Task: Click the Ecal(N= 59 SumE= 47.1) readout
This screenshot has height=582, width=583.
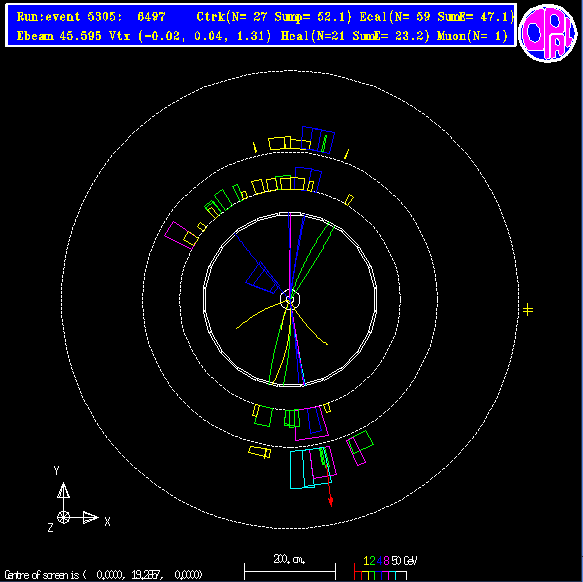Action: point(437,16)
